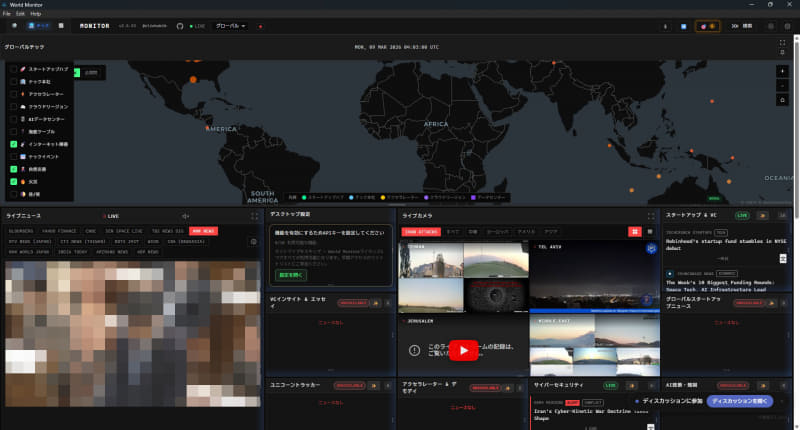Select the BLOOMBERG news channel tab
Viewport: 800px width, 430px height.
pyautogui.click(x=21, y=231)
